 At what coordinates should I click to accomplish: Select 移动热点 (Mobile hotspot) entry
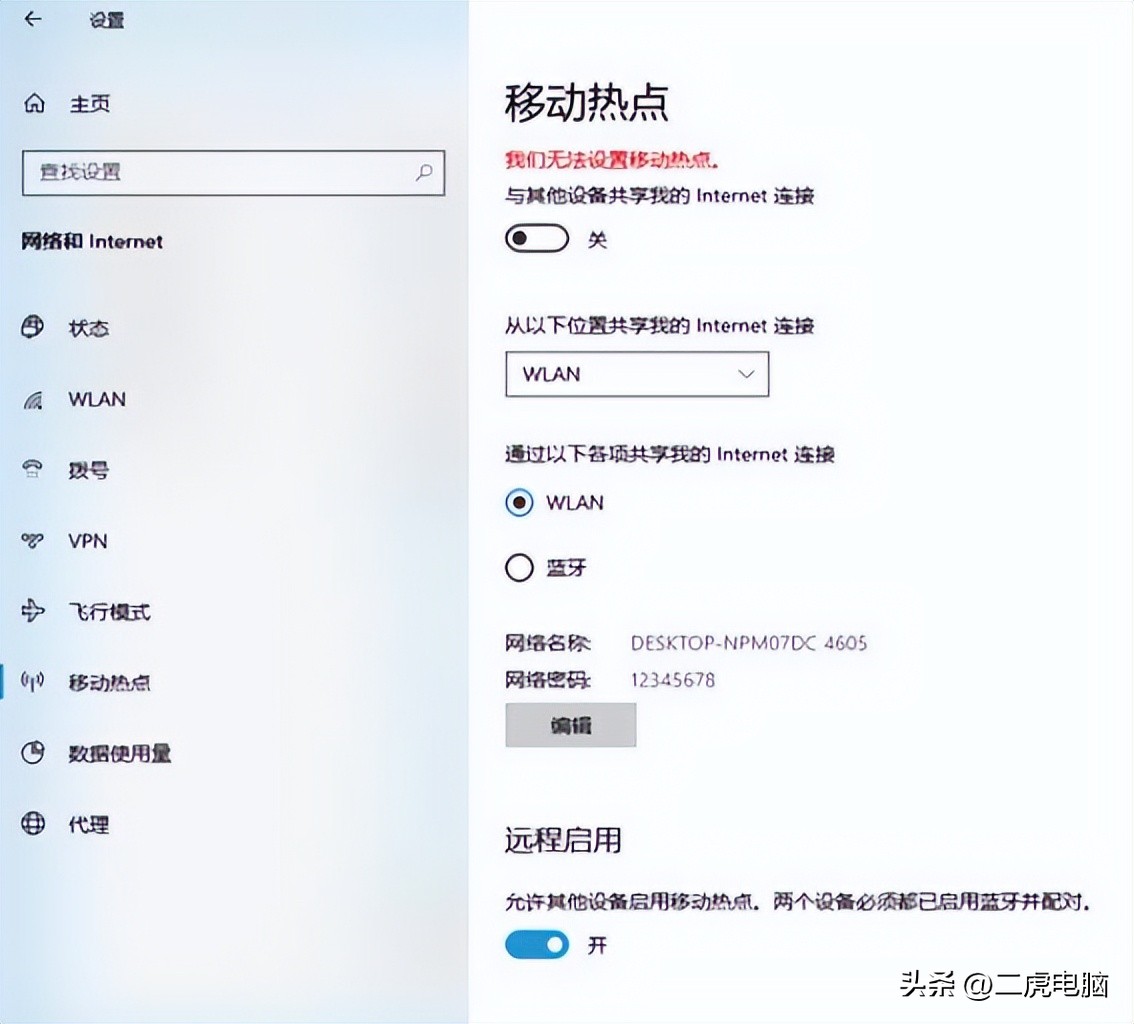point(110,683)
